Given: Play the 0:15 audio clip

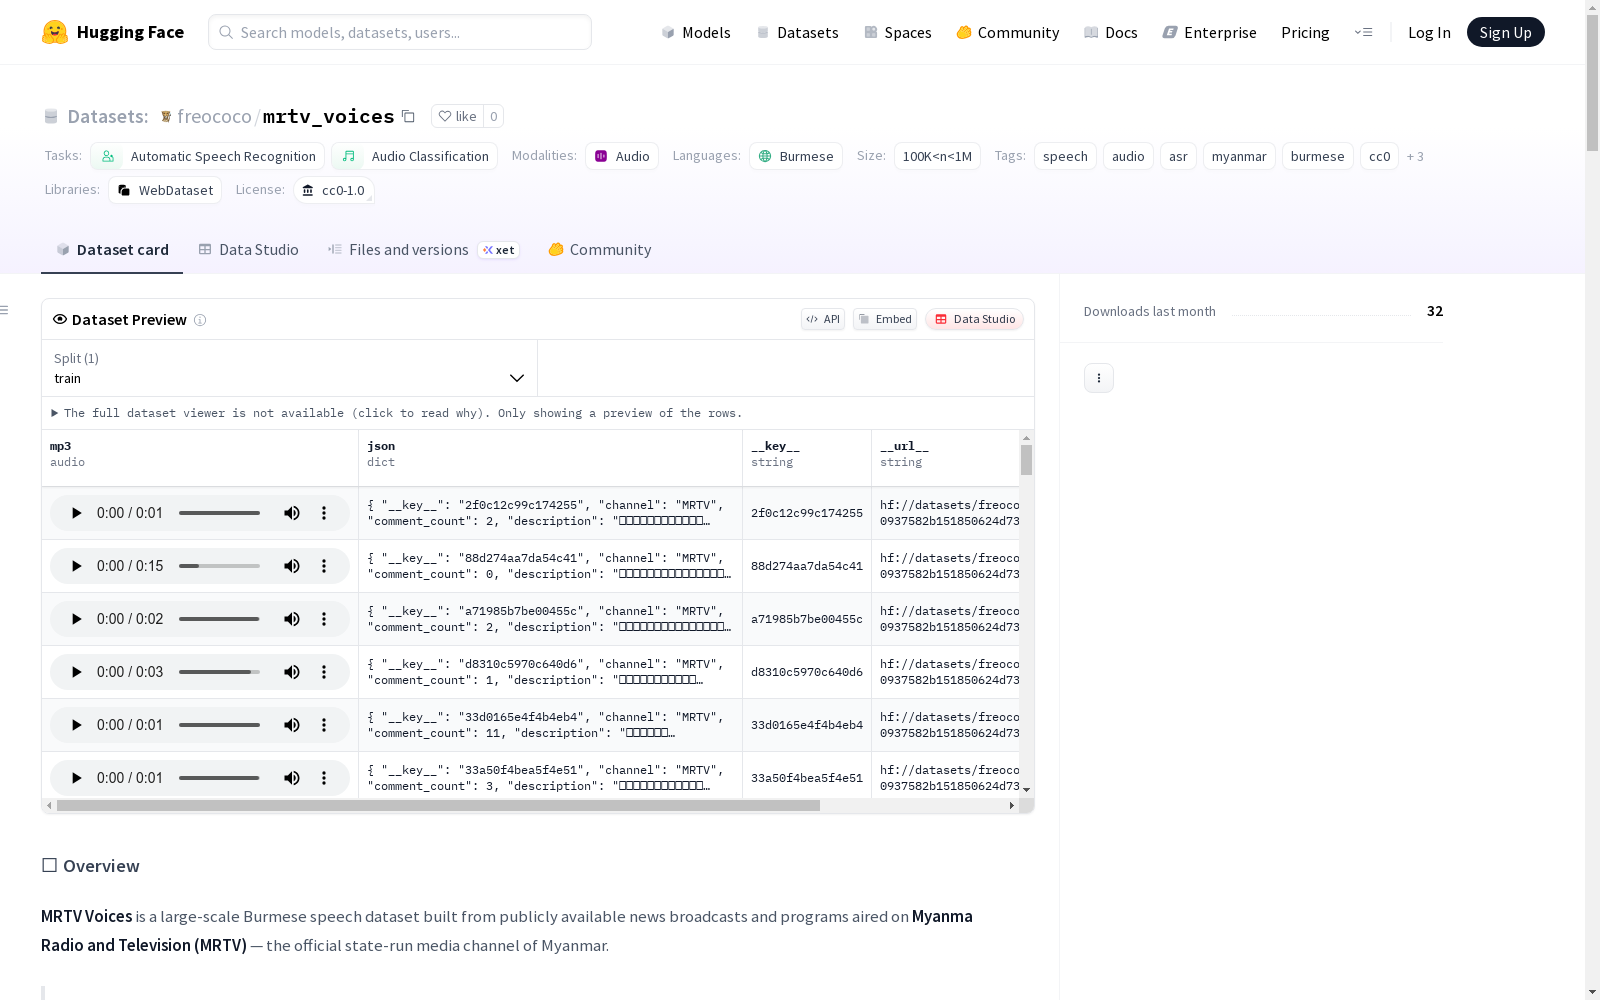Looking at the screenshot, I should click(x=76, y=566).
